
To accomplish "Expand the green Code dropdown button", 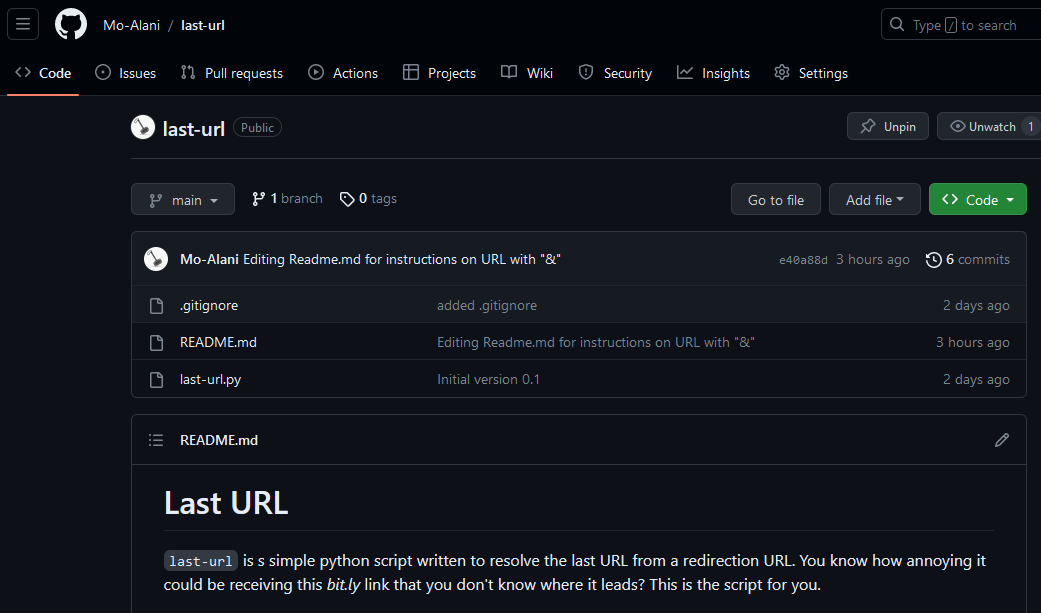I will click(977, 200).
